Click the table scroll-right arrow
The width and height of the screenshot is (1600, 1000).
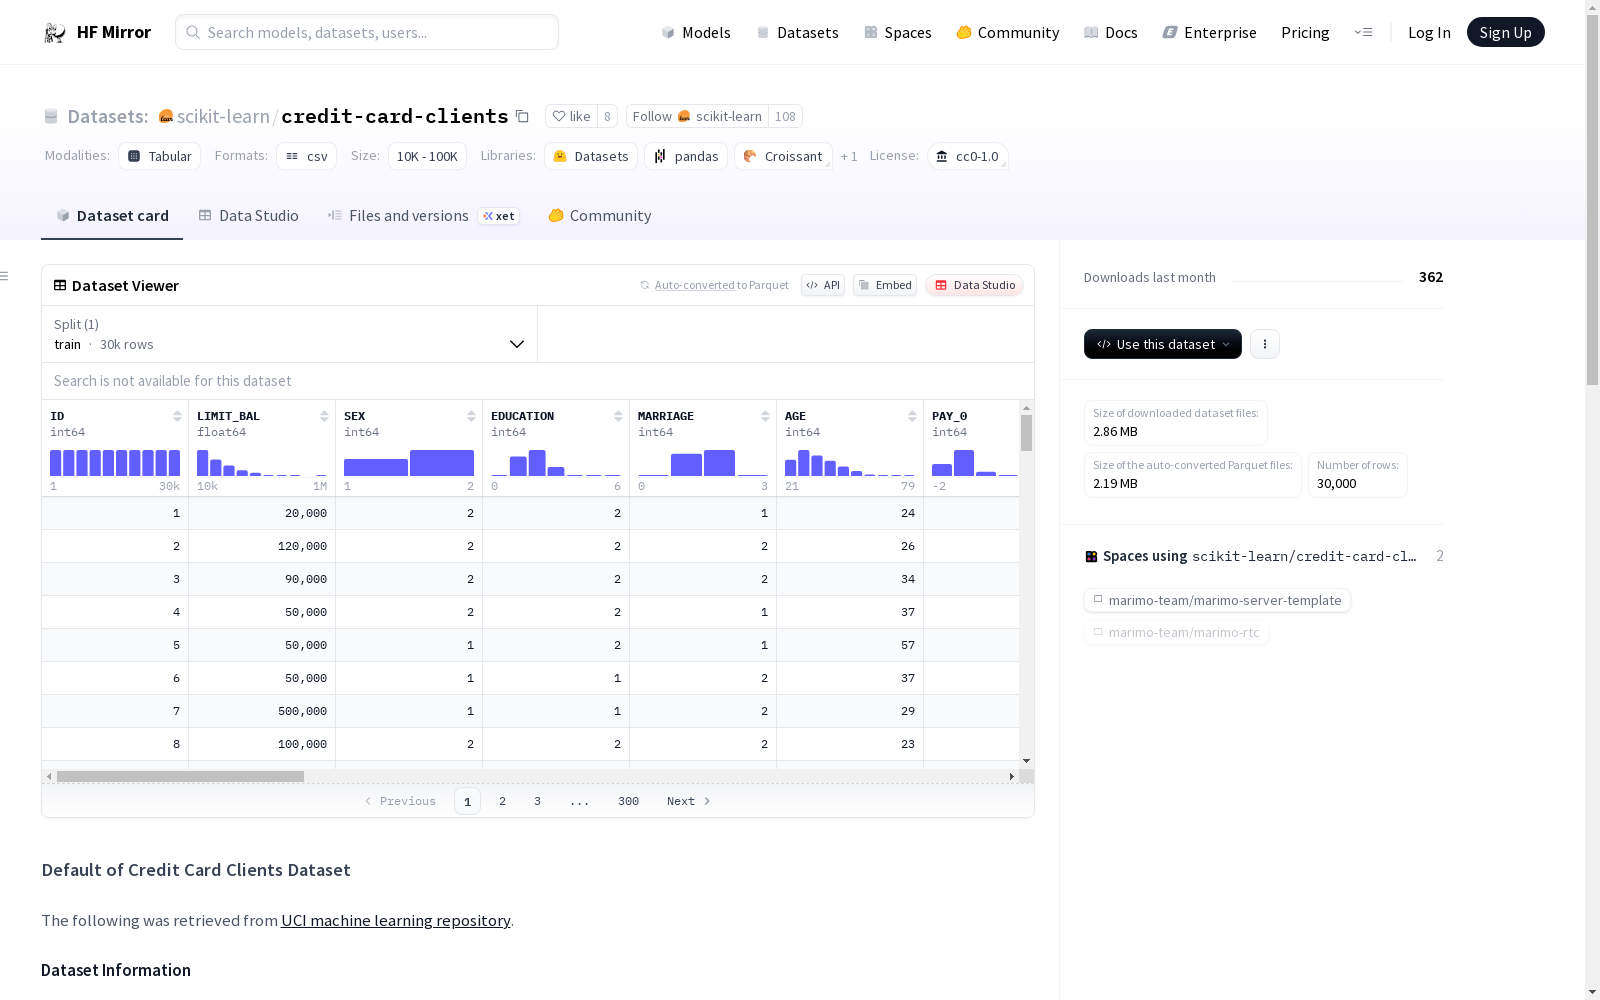[1012, 776]
